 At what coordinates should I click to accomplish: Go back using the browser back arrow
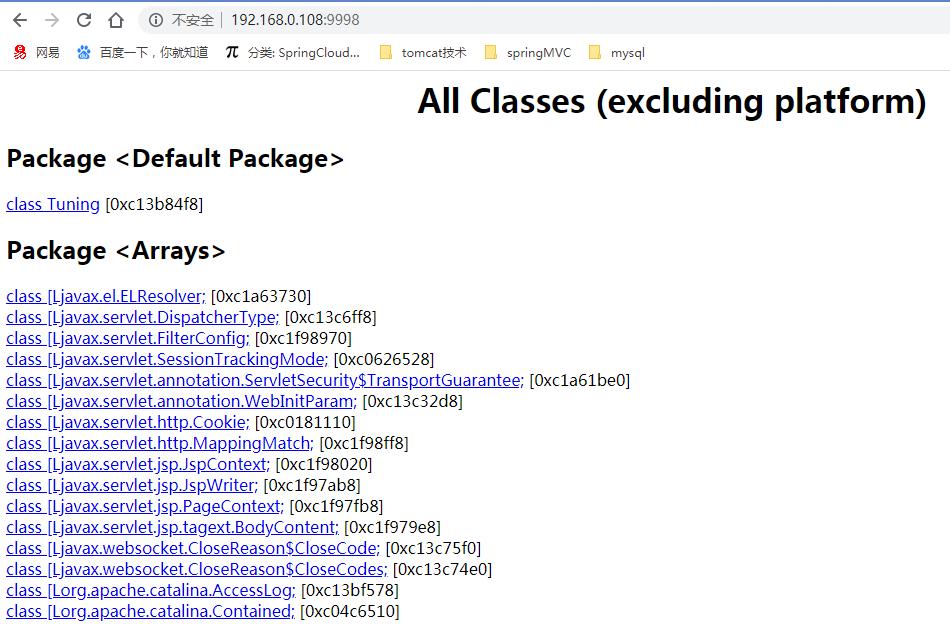[x=20, y=20]
